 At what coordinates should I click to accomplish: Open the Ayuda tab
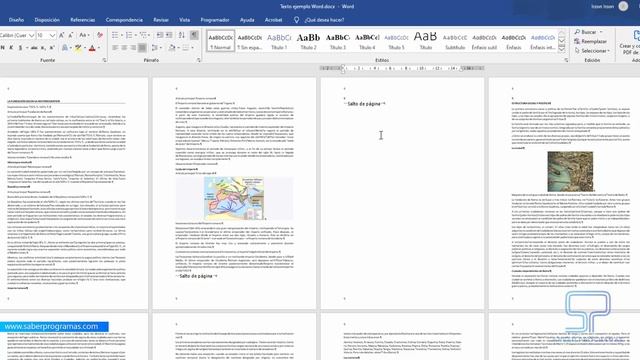pyautogui.click(x=247, y=20)
